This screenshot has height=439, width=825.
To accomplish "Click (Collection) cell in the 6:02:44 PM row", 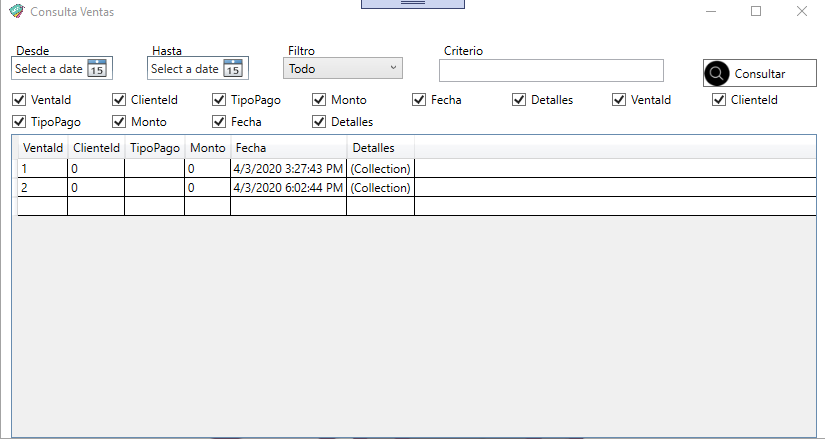I will 380,187.
